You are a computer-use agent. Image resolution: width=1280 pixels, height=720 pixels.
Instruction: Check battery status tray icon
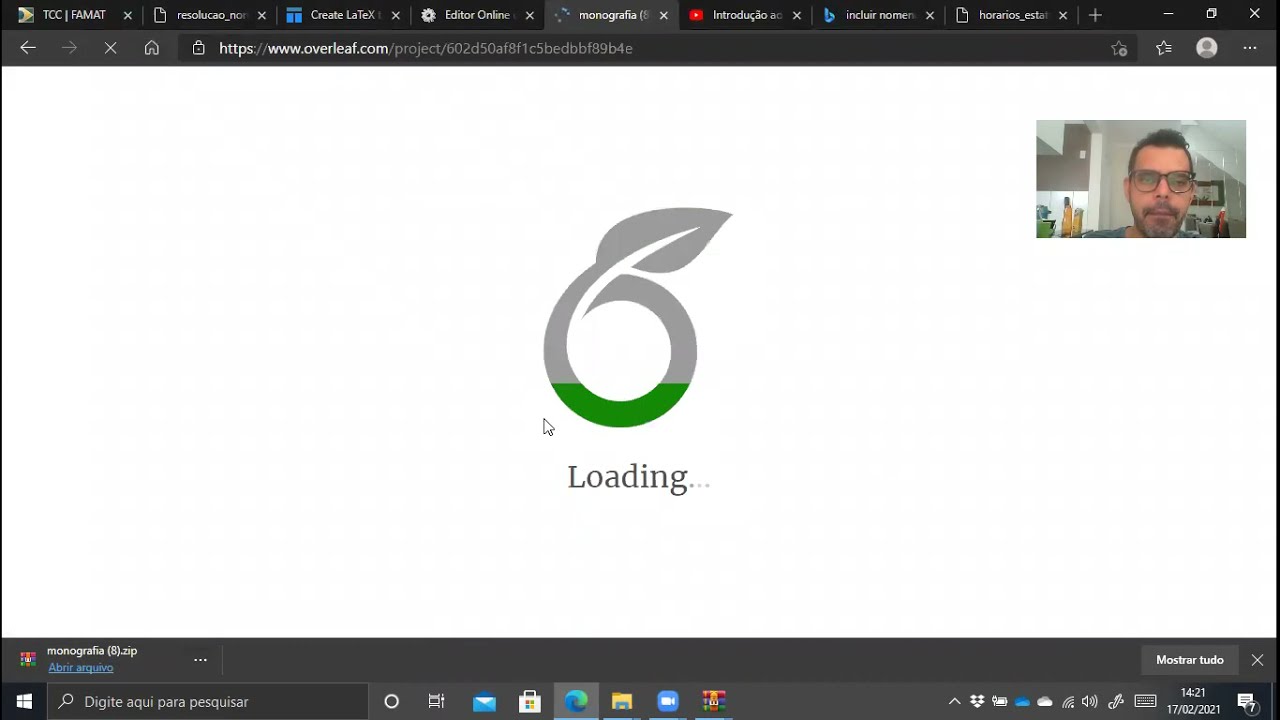(x=999, y=701)
